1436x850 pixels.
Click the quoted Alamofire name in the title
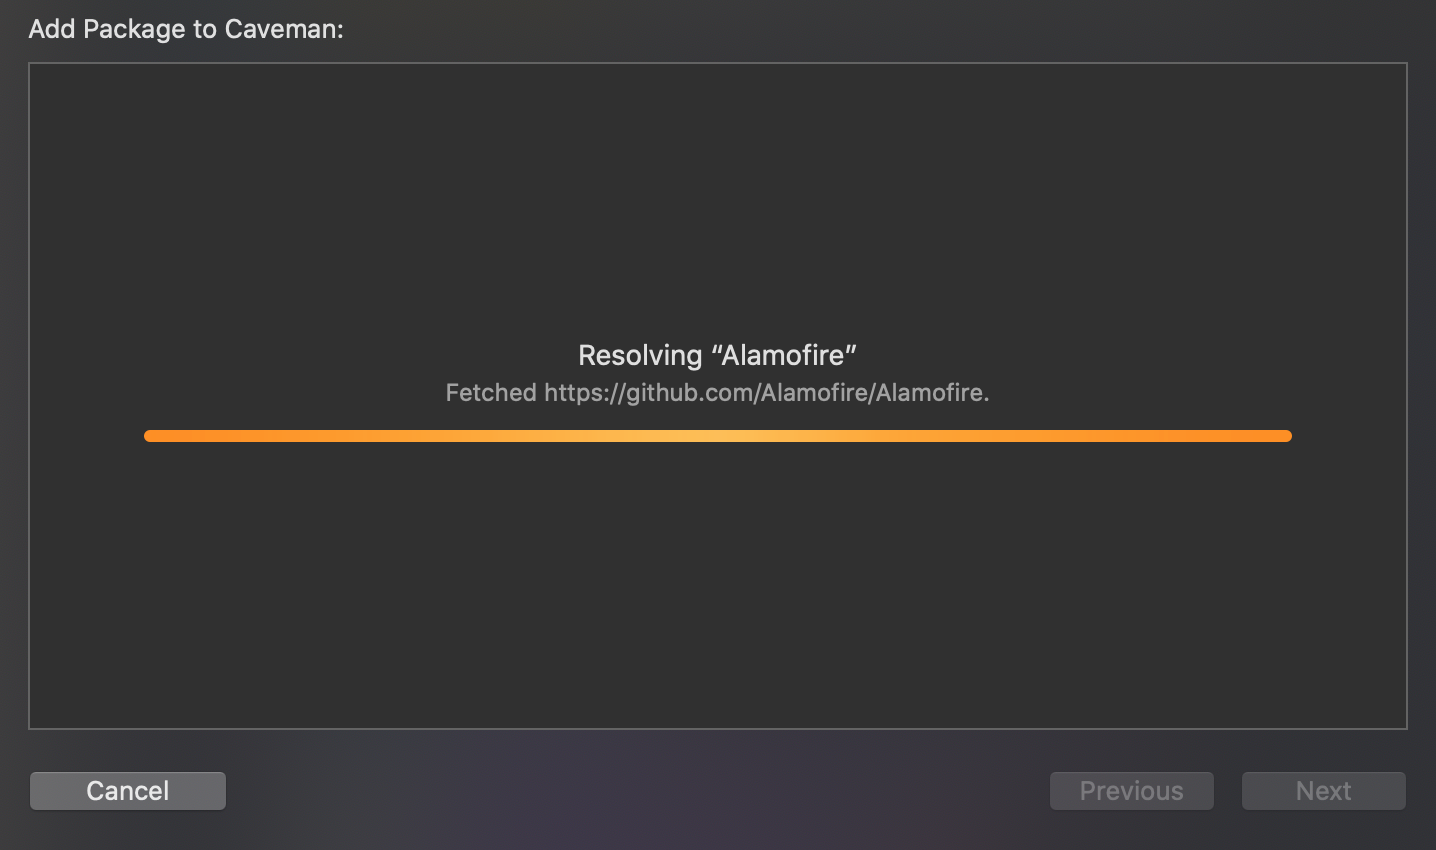pyautogui.click(x=785, y=355)
